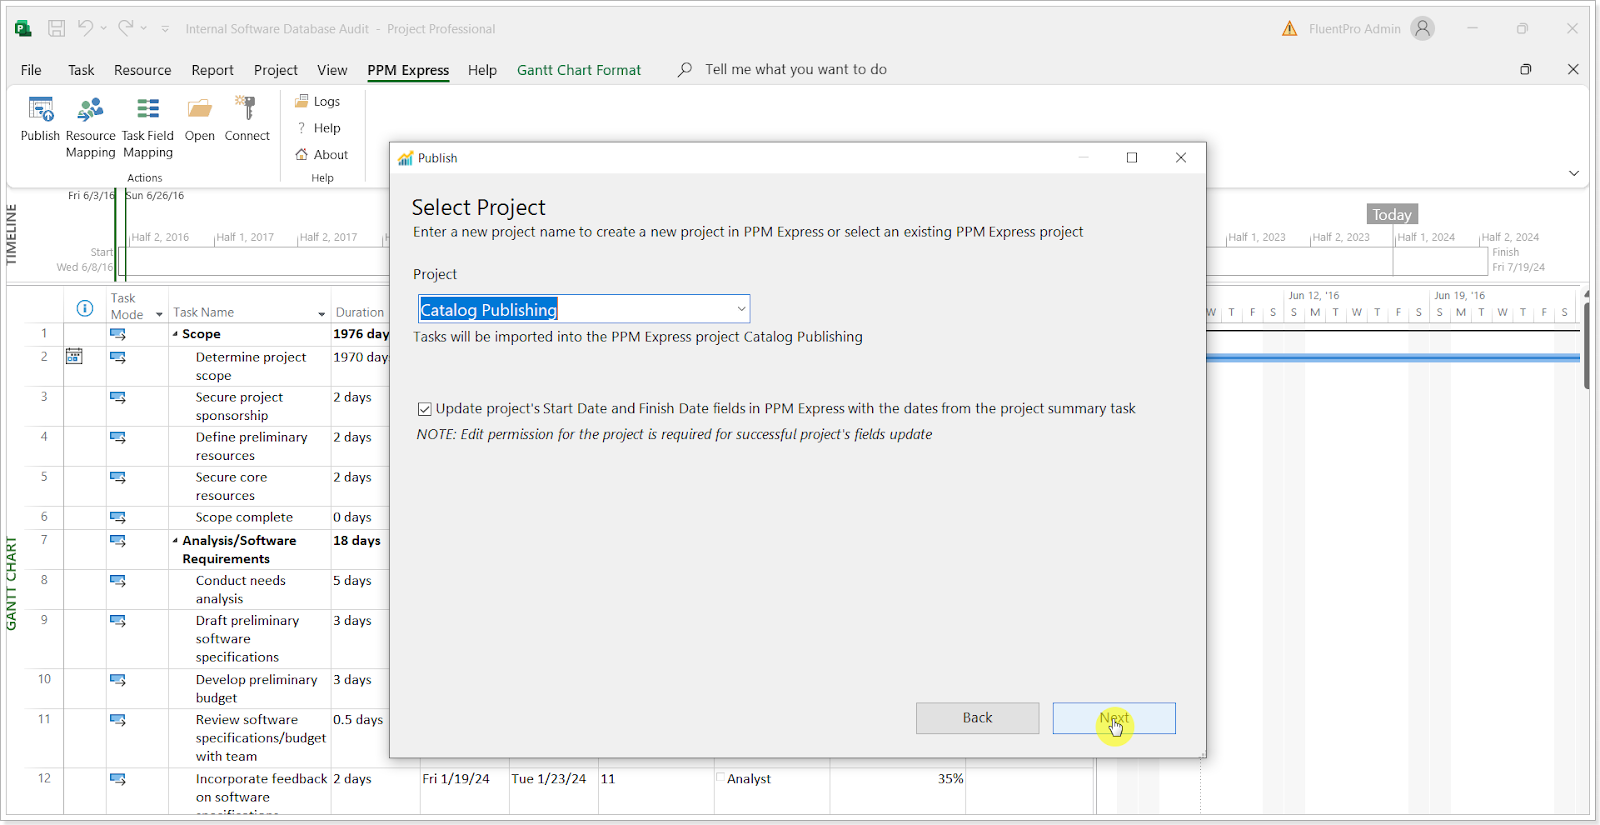
Task: Click the Save icon in title bar
Action: [57, 29]
